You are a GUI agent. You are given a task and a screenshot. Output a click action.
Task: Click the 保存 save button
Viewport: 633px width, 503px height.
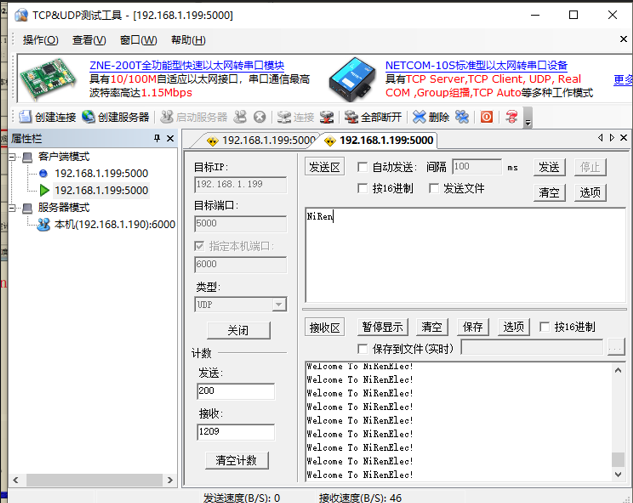tap(473, 327)
